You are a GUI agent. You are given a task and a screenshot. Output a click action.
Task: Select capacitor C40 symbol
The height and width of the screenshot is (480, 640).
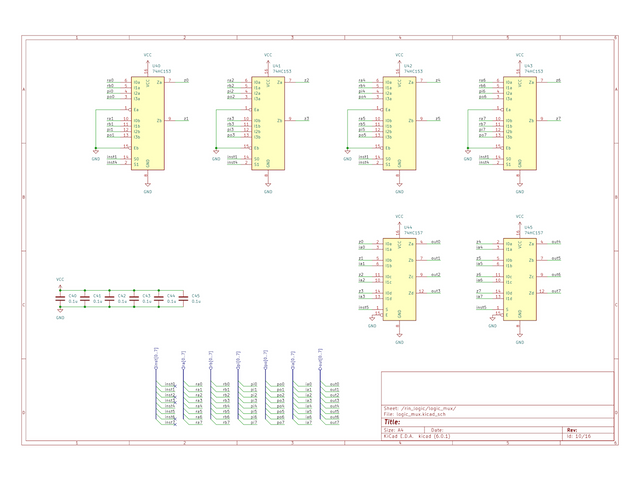(60, 298)
